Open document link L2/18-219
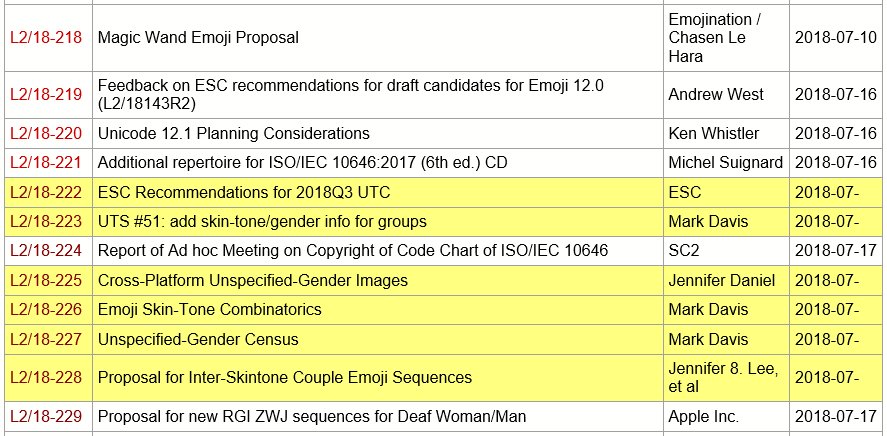The height and width of the screenshot is (436, 887). point(46,95)
